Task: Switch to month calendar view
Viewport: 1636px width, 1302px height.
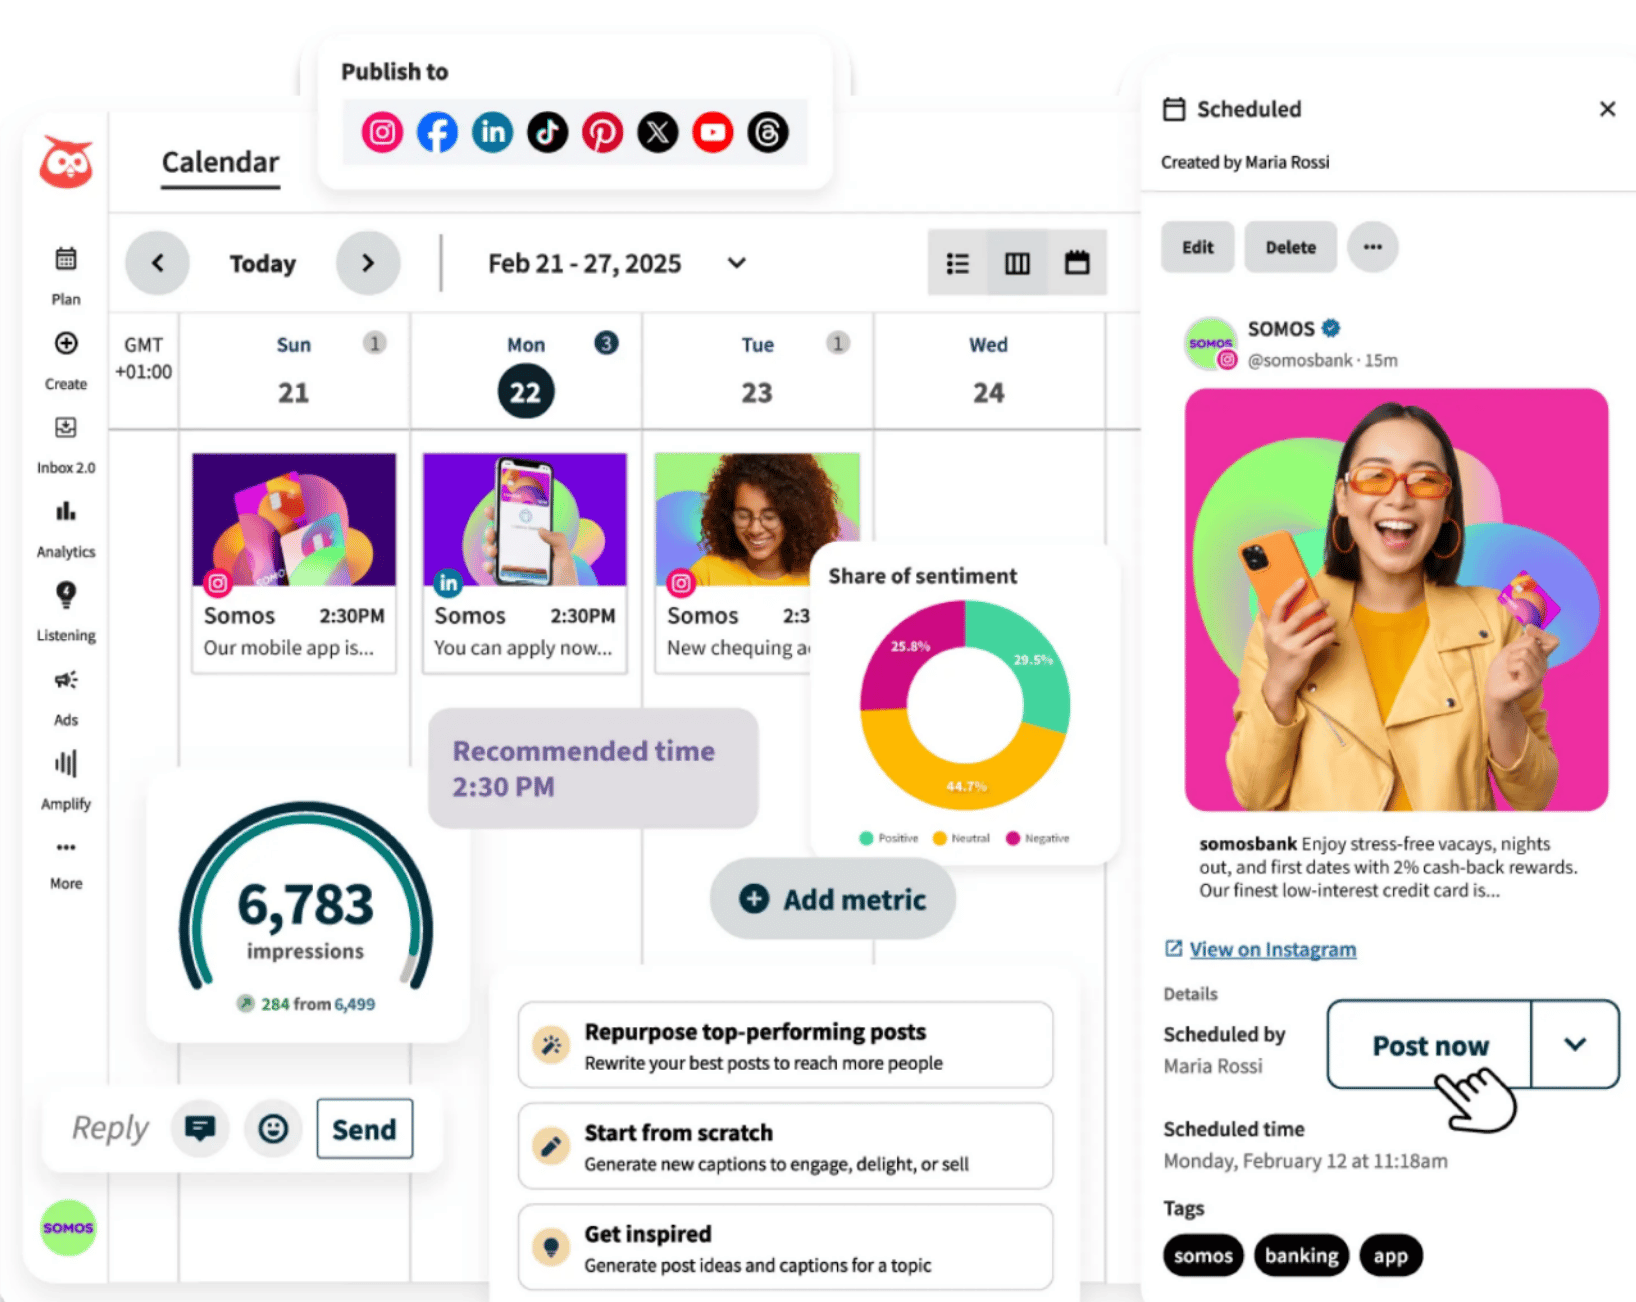Action: (x=1077, y=263)
